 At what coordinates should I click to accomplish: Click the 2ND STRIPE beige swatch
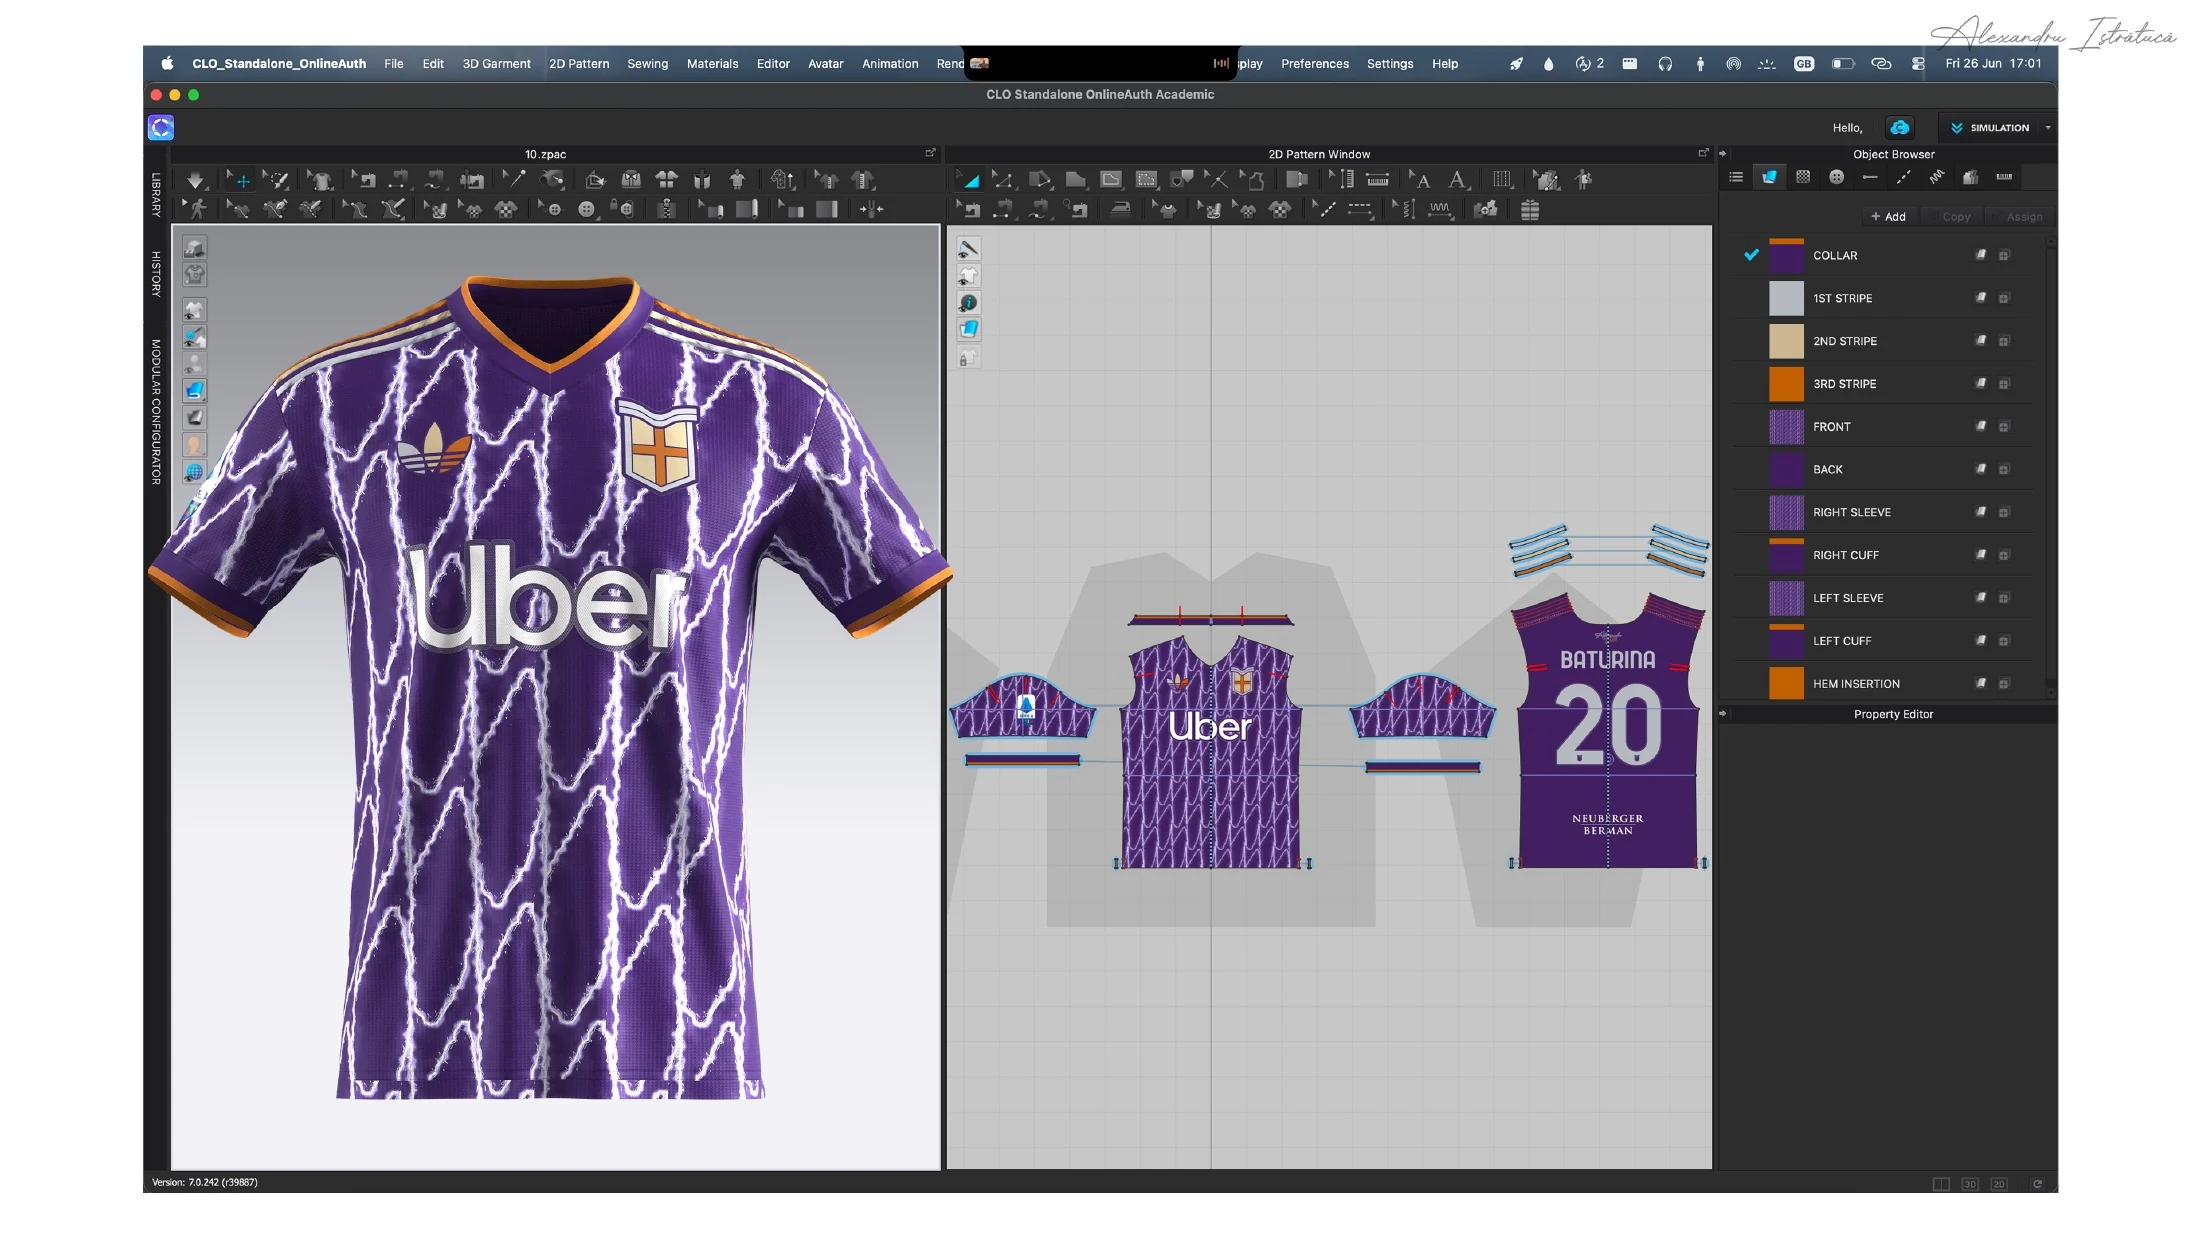click(1786, 341)
